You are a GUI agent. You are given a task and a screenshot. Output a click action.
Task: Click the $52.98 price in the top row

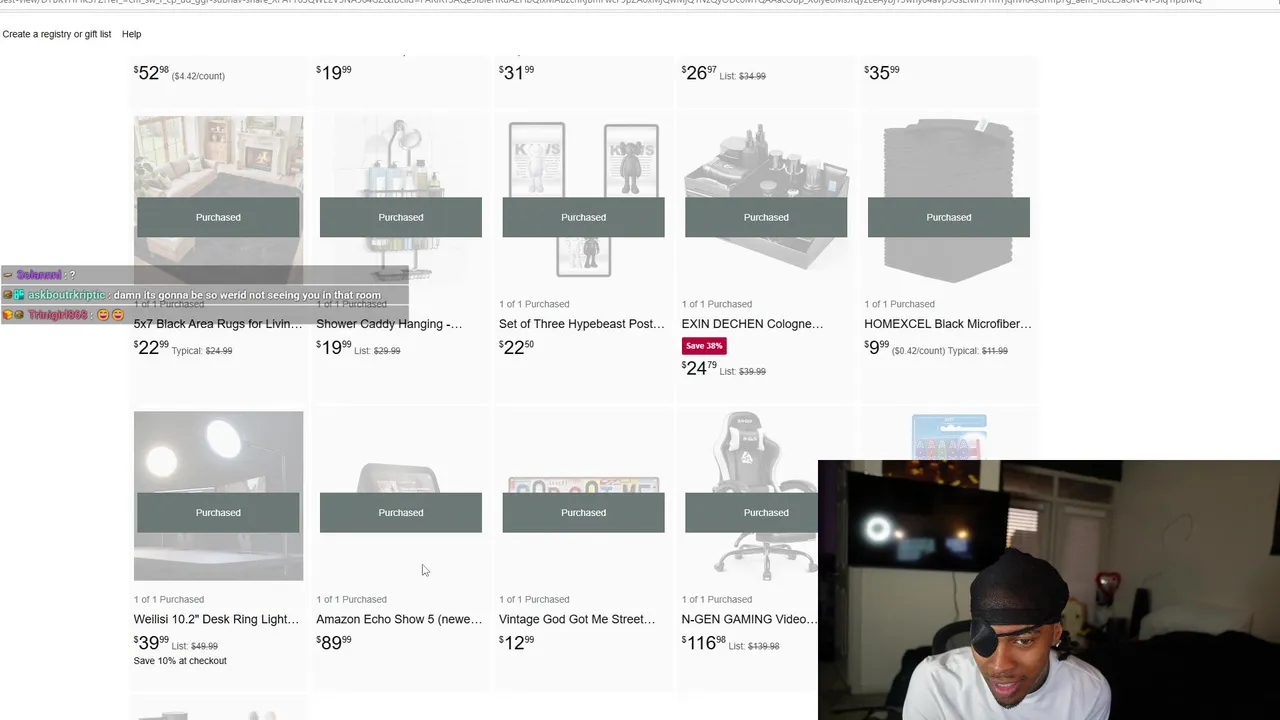tap(151, 72)
